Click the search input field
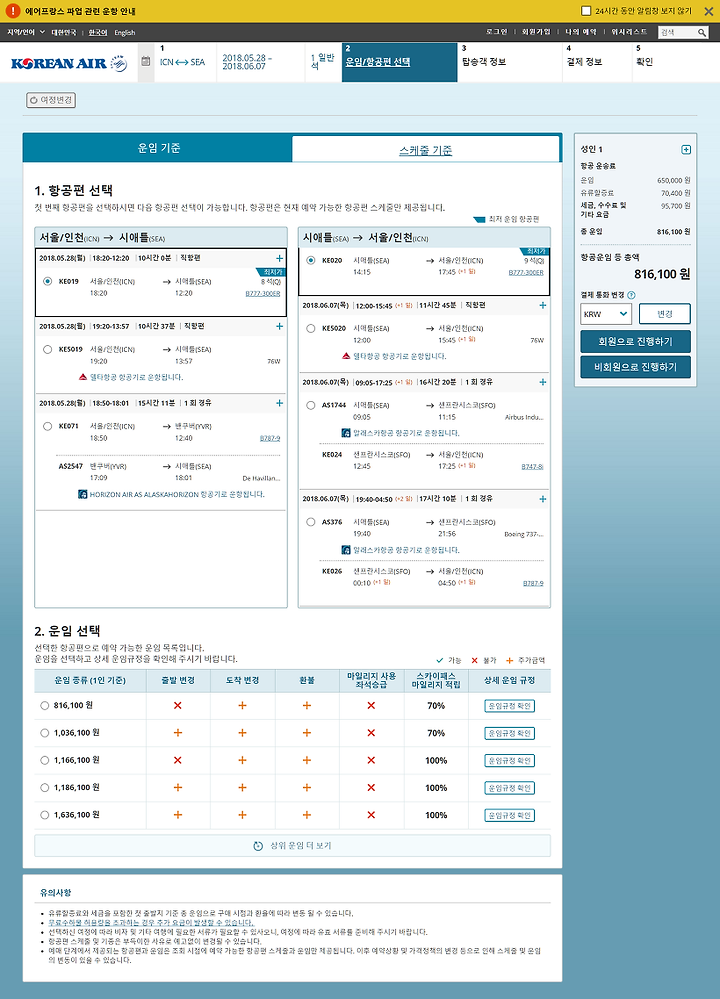This screenshot has height=999, width=720. point(677,32)
